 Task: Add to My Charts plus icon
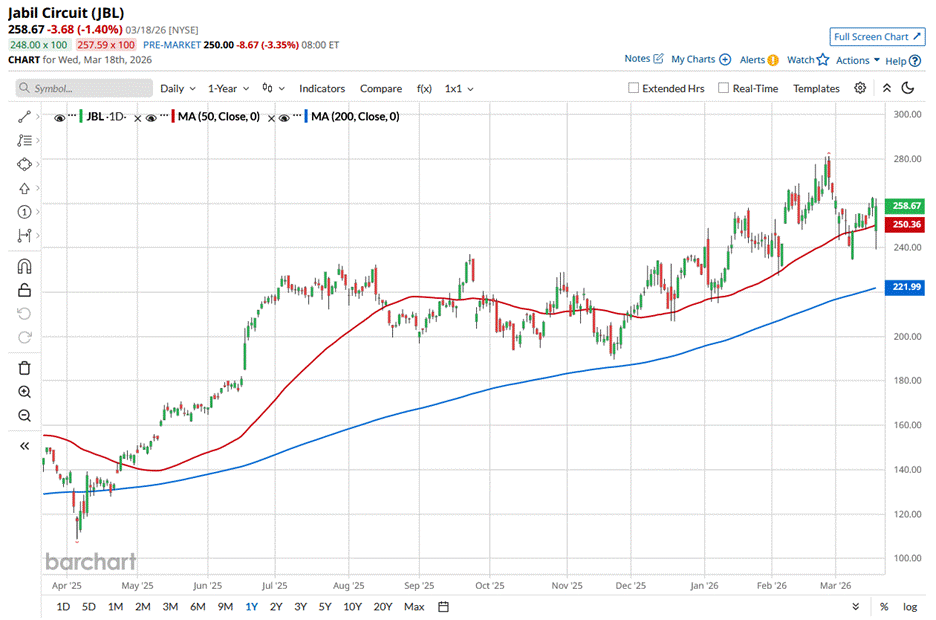pos(725,59)
